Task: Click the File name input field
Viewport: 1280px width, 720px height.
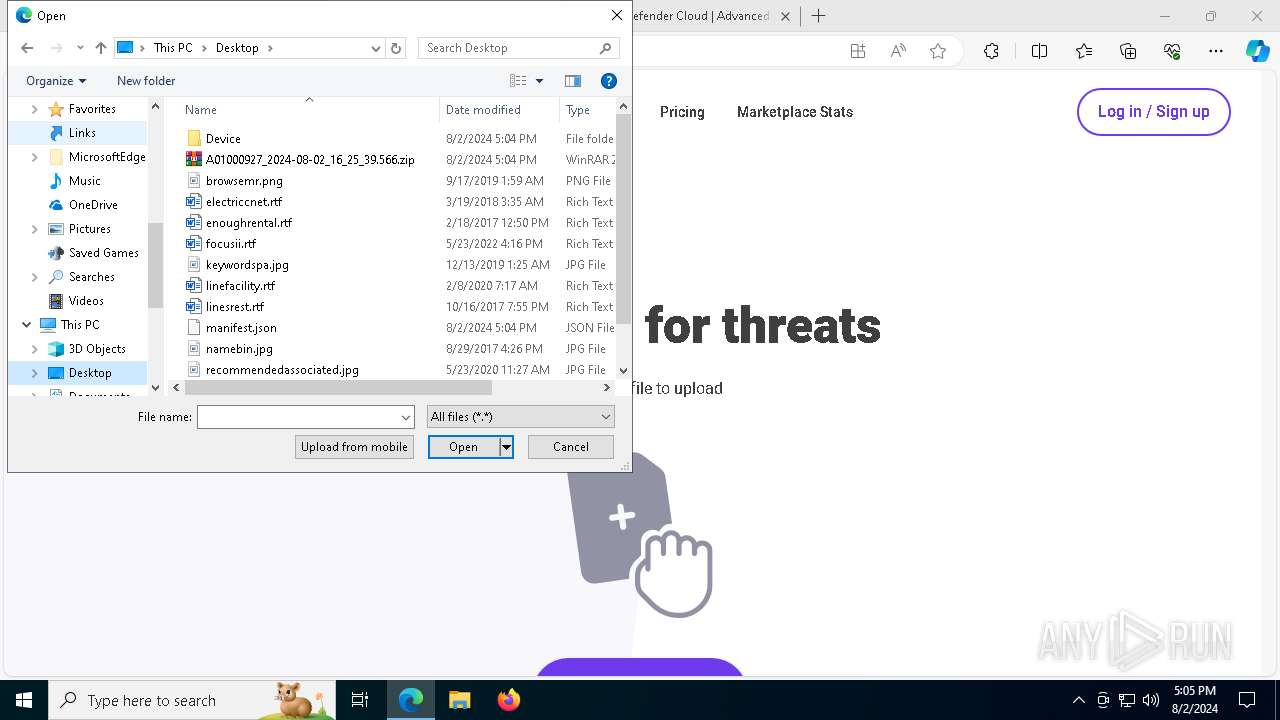Action: (x=298, y=417)
